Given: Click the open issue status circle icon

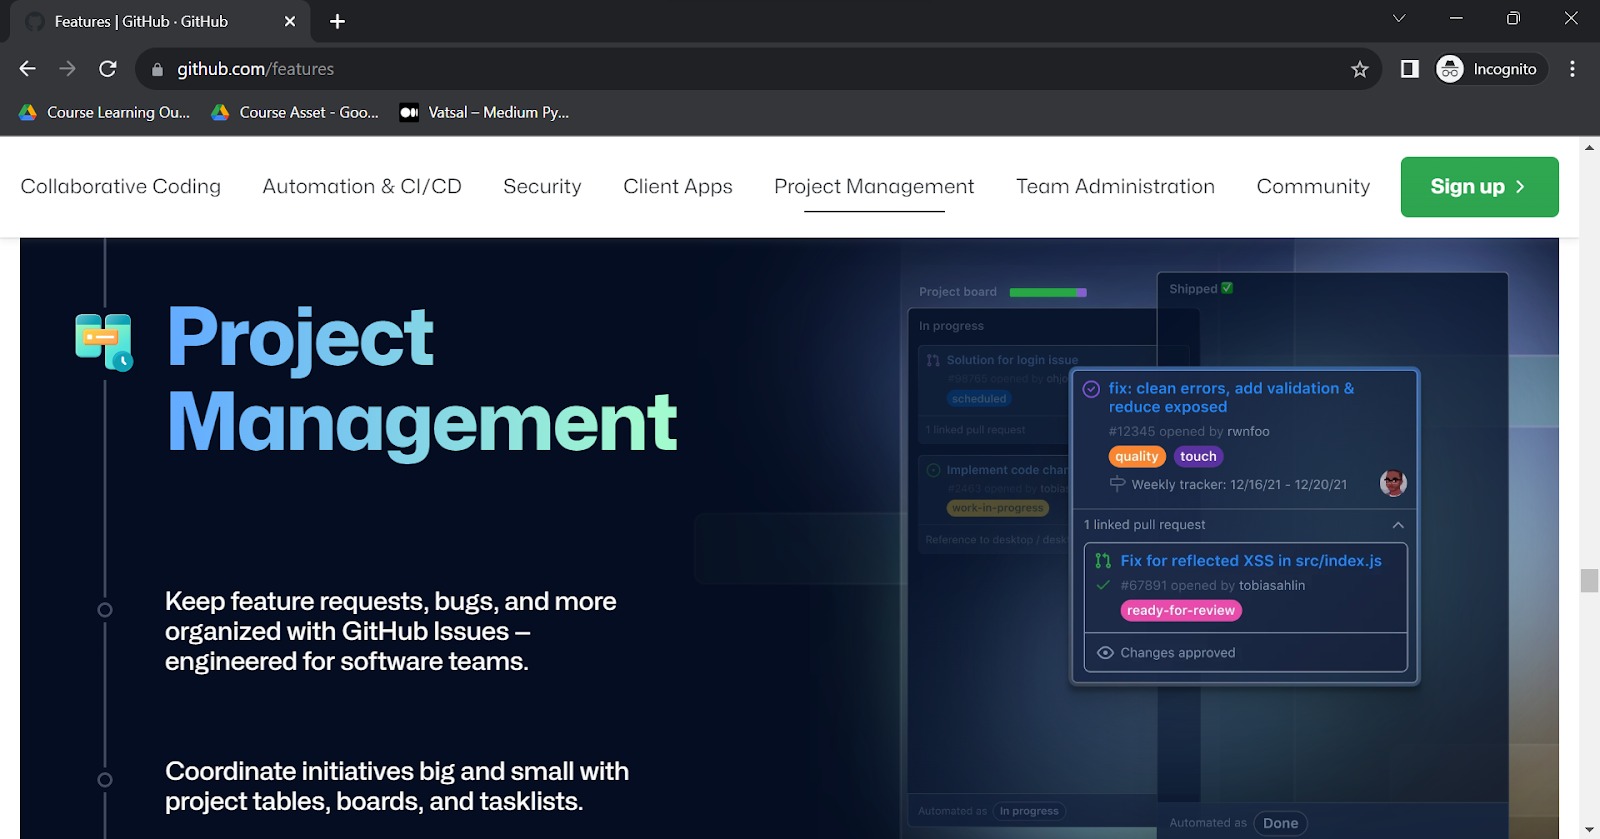Looking at the screenshot, I should [x=1091, y=389].
